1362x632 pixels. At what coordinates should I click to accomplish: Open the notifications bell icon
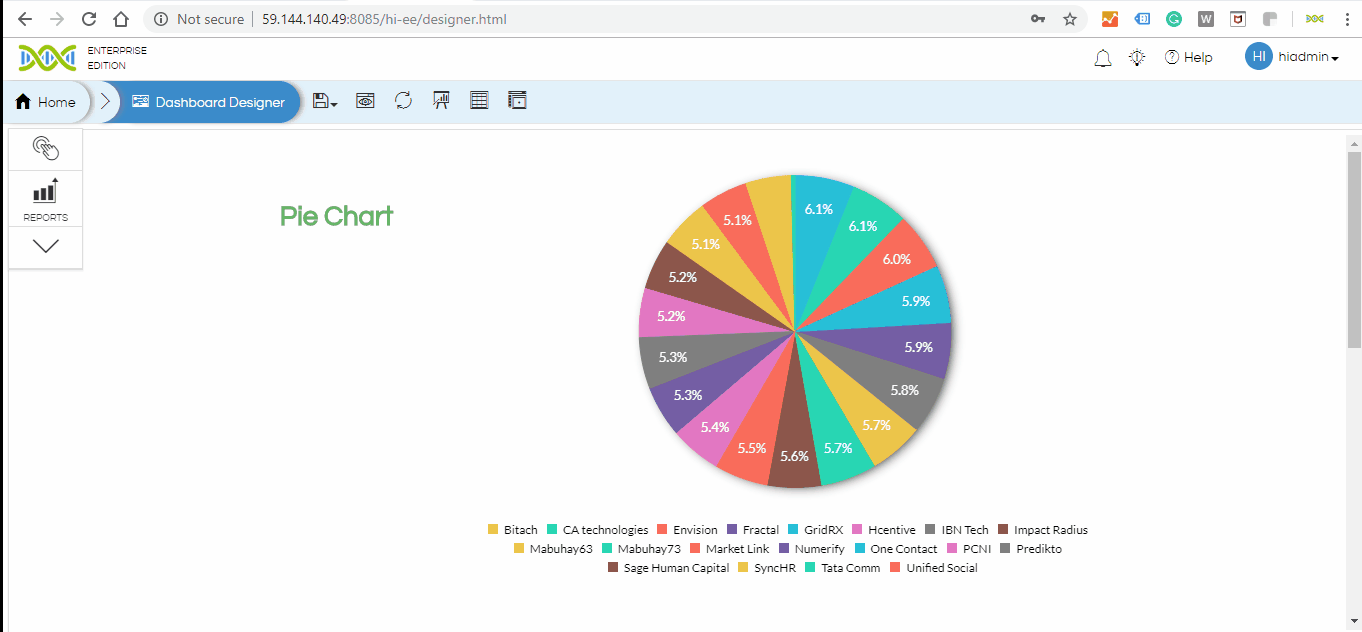tap(1103, 58)
